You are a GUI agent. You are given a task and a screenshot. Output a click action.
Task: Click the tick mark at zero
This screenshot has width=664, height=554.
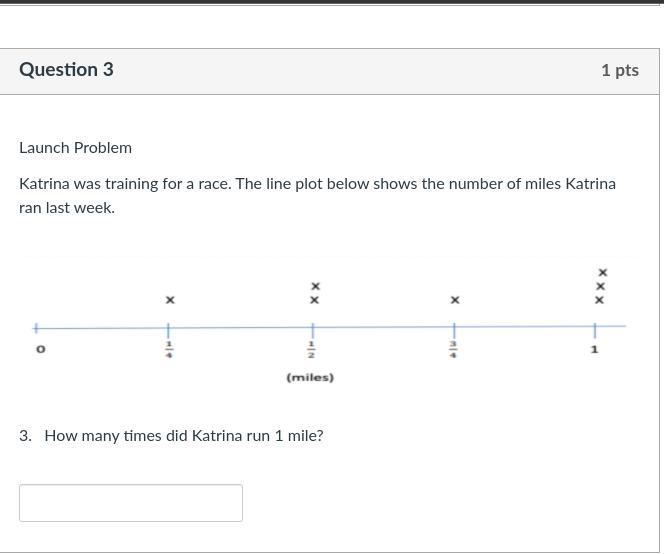[37, 327]
